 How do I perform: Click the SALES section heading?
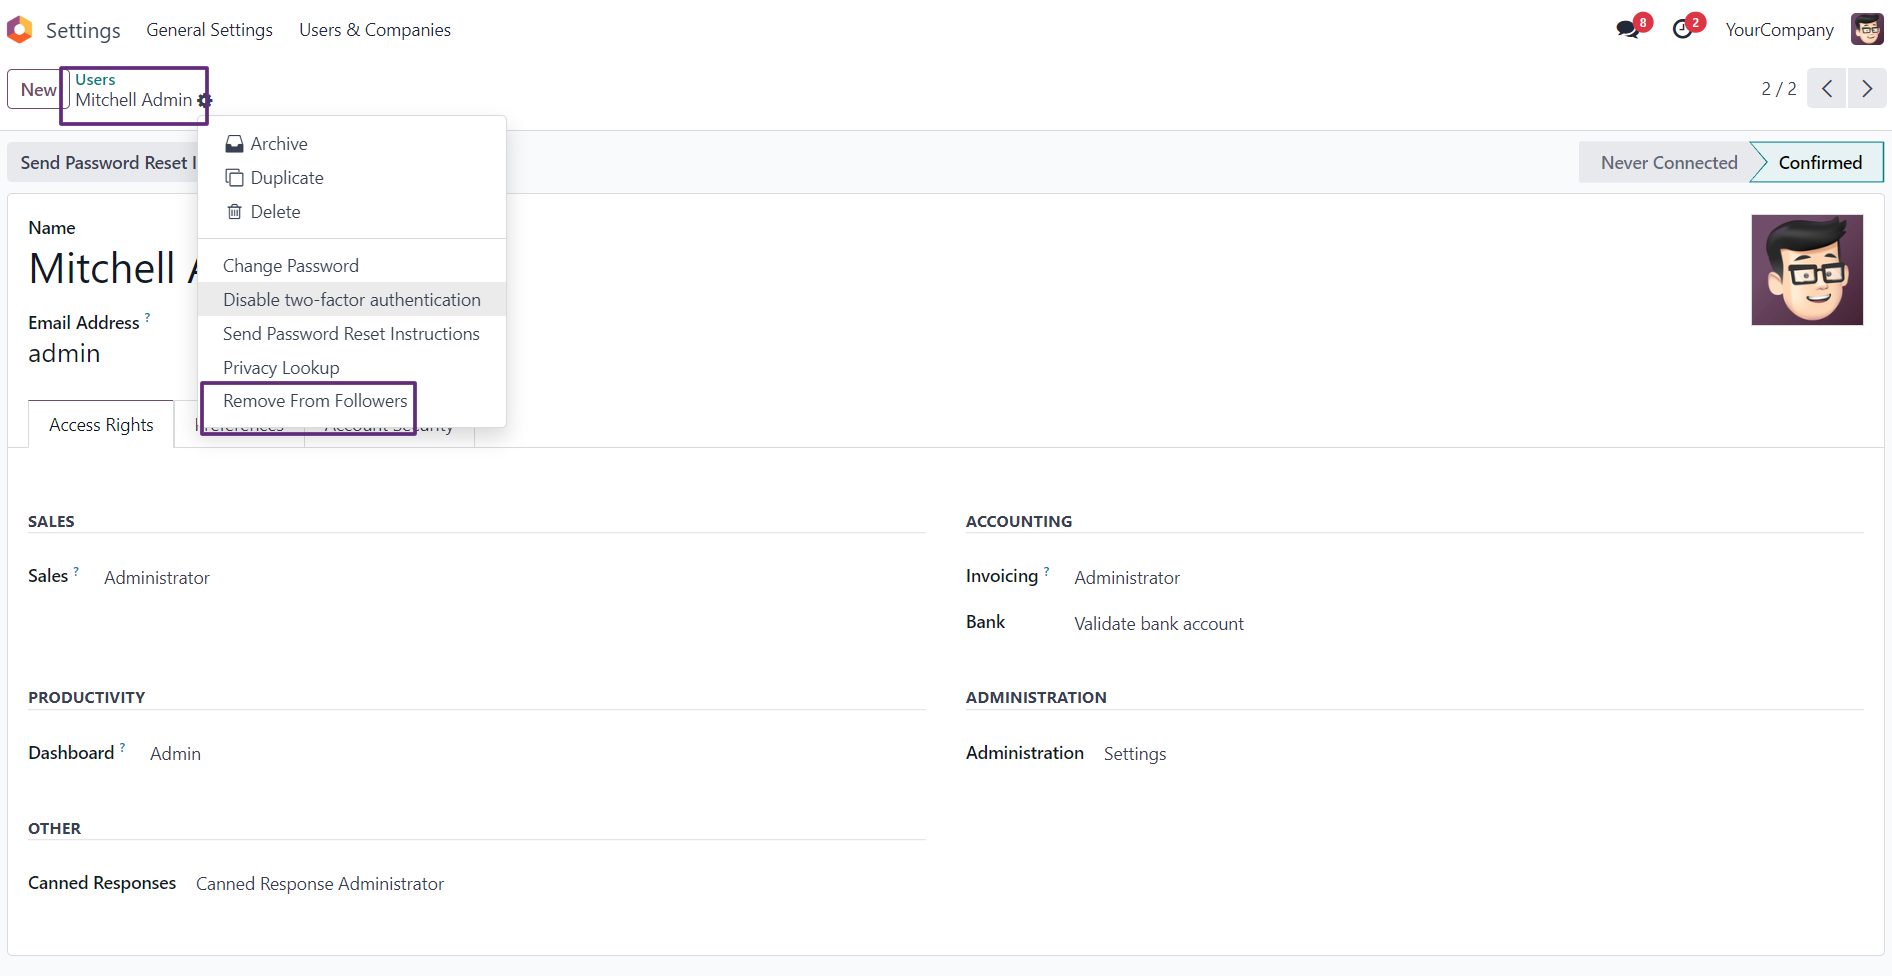[51, 522]
